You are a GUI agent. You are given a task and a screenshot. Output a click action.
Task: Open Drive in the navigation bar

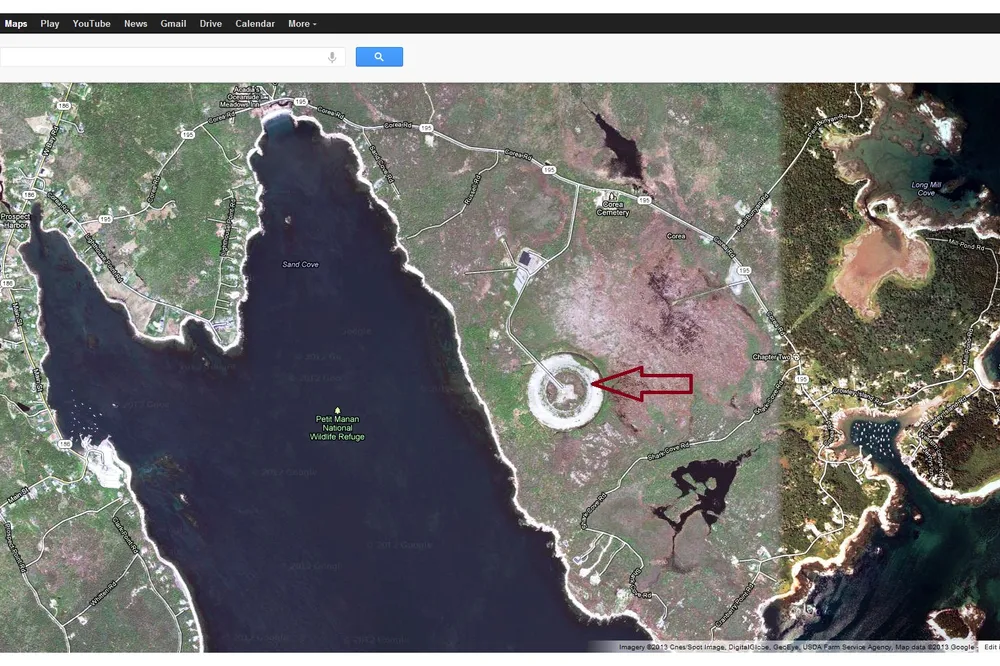[211, 23]
